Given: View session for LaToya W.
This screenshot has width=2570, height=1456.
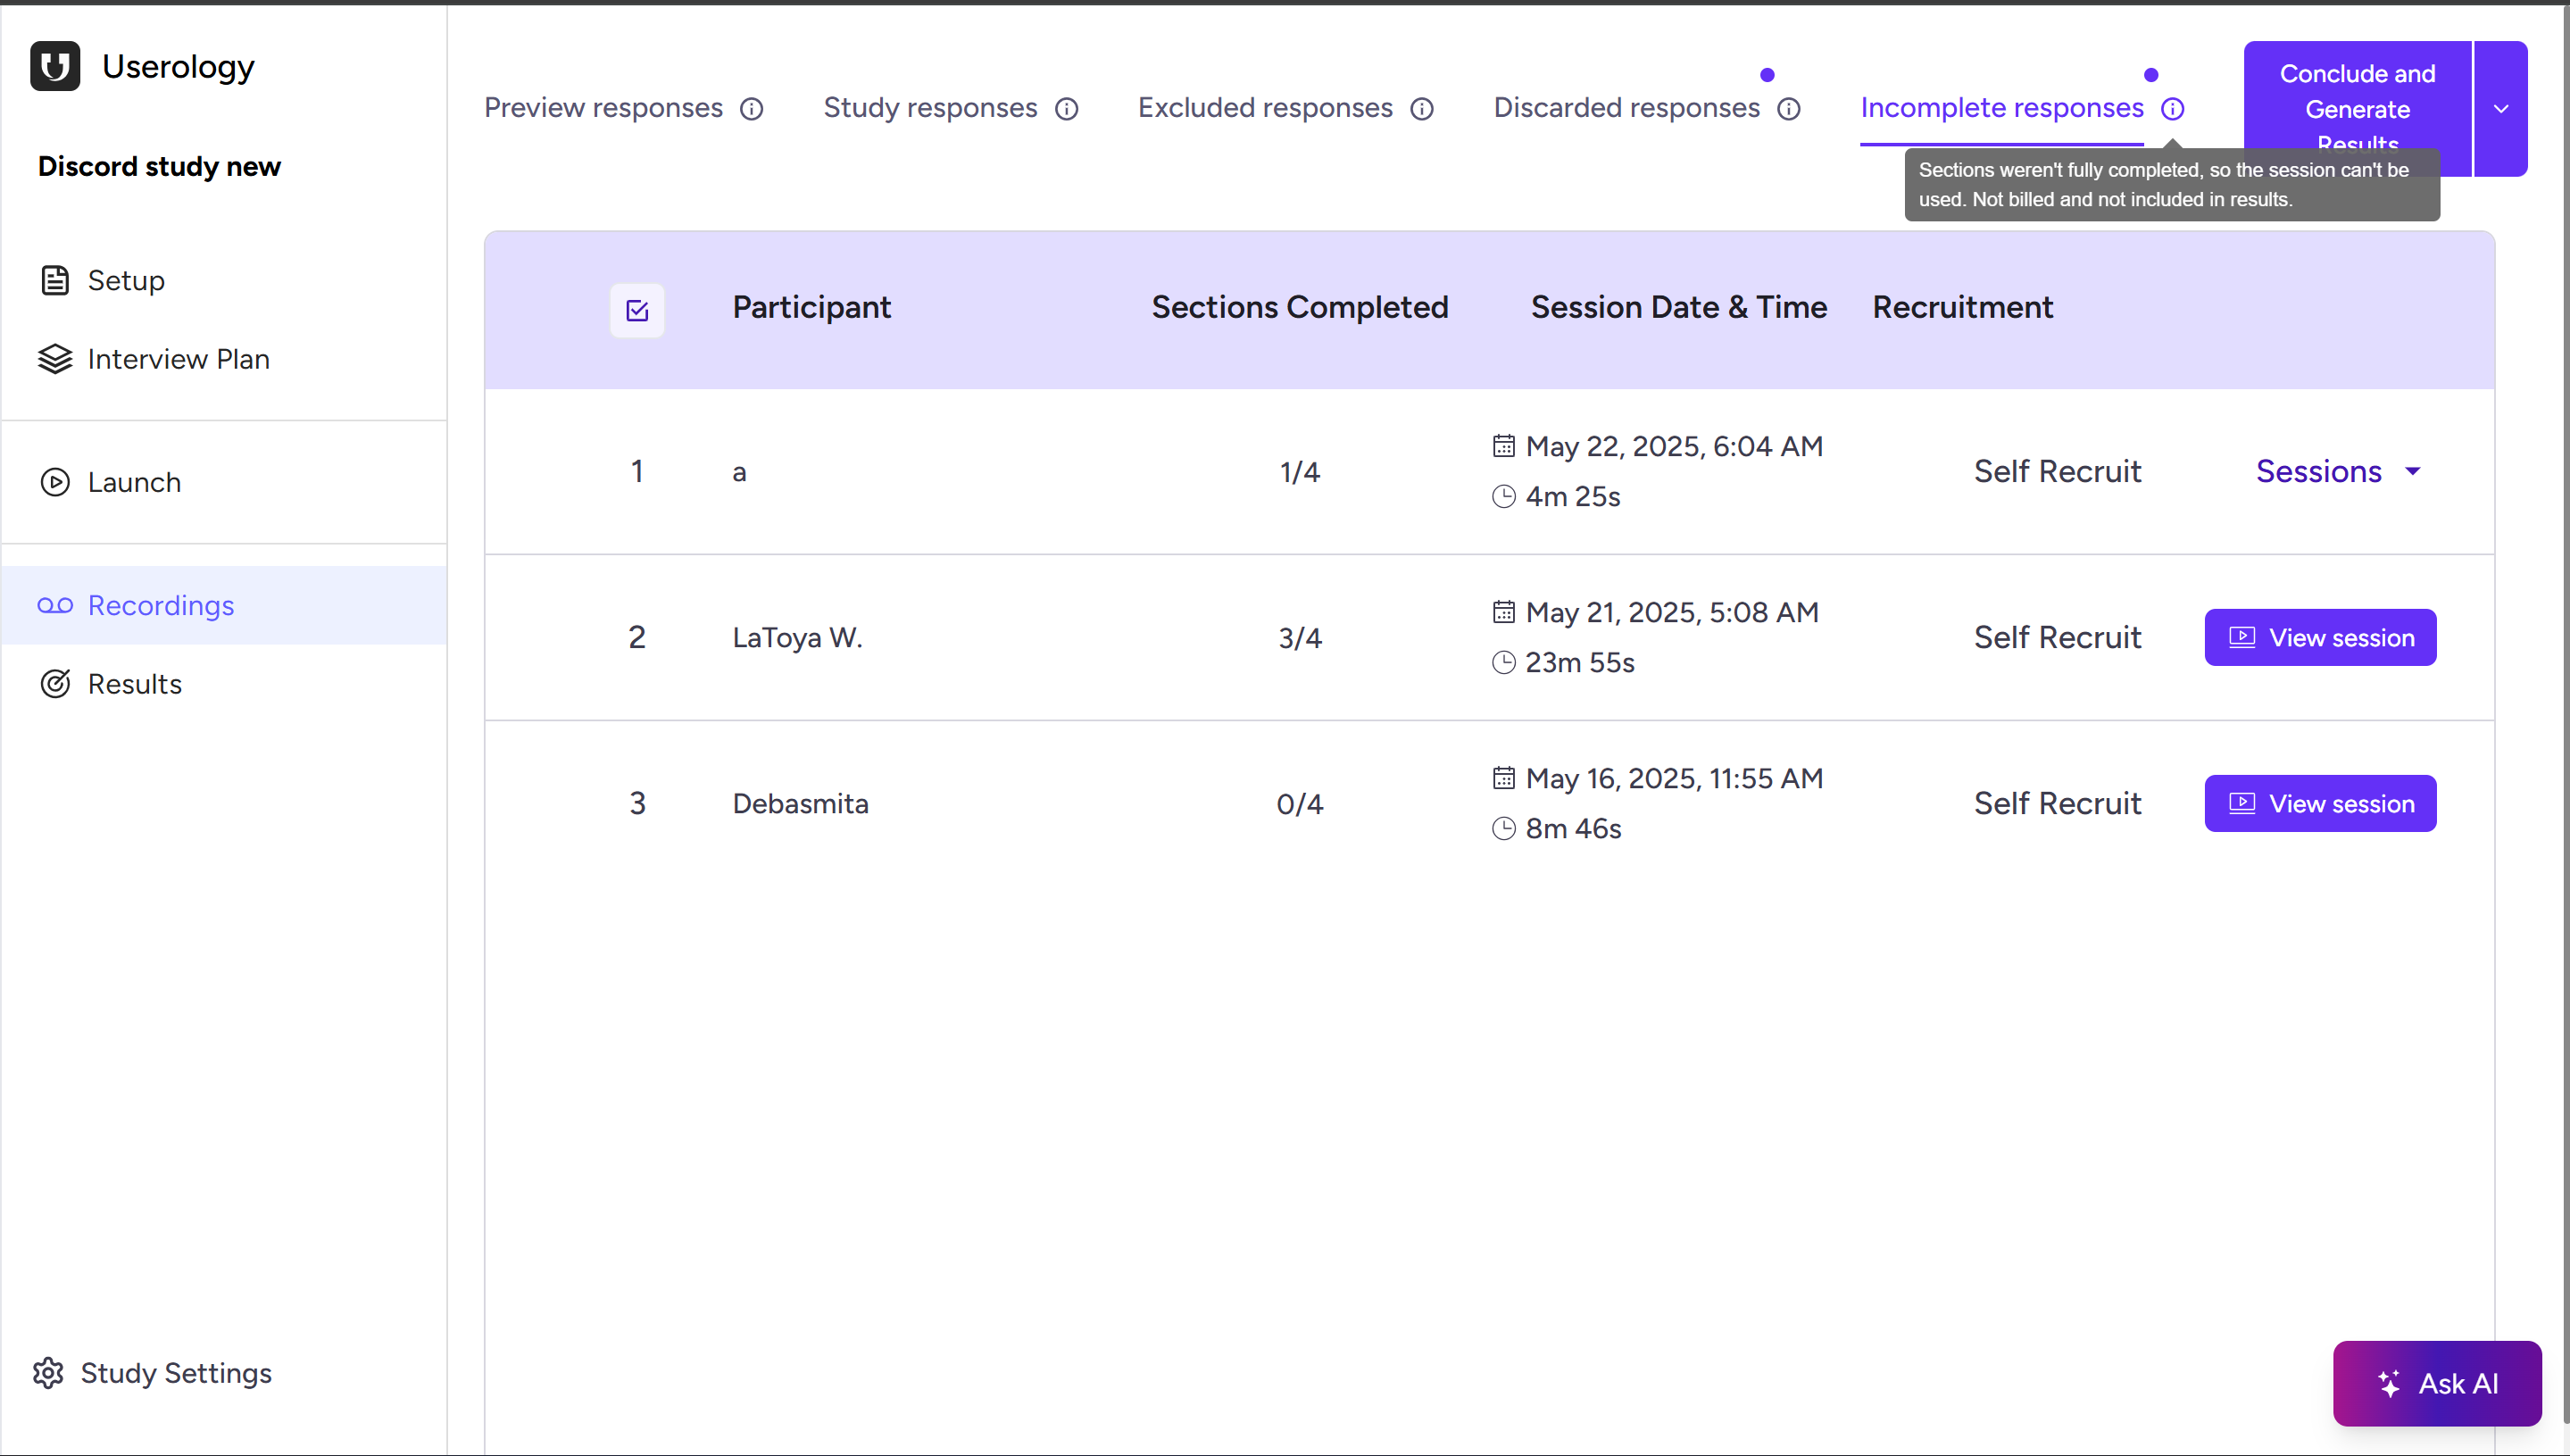Looking at the screenshot, I should (x=2320, y=637).
